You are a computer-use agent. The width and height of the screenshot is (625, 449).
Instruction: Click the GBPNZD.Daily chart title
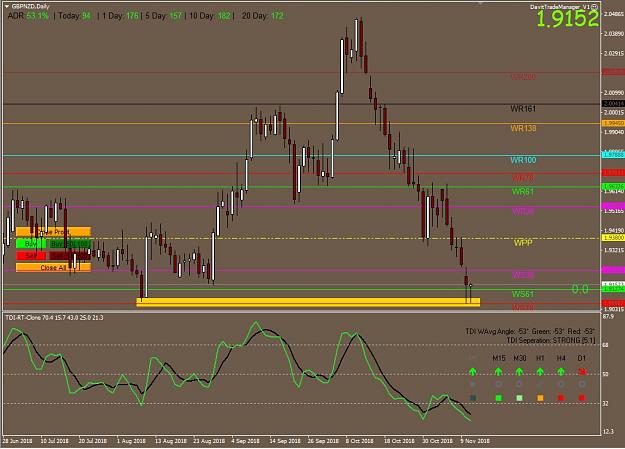(31, 6)
